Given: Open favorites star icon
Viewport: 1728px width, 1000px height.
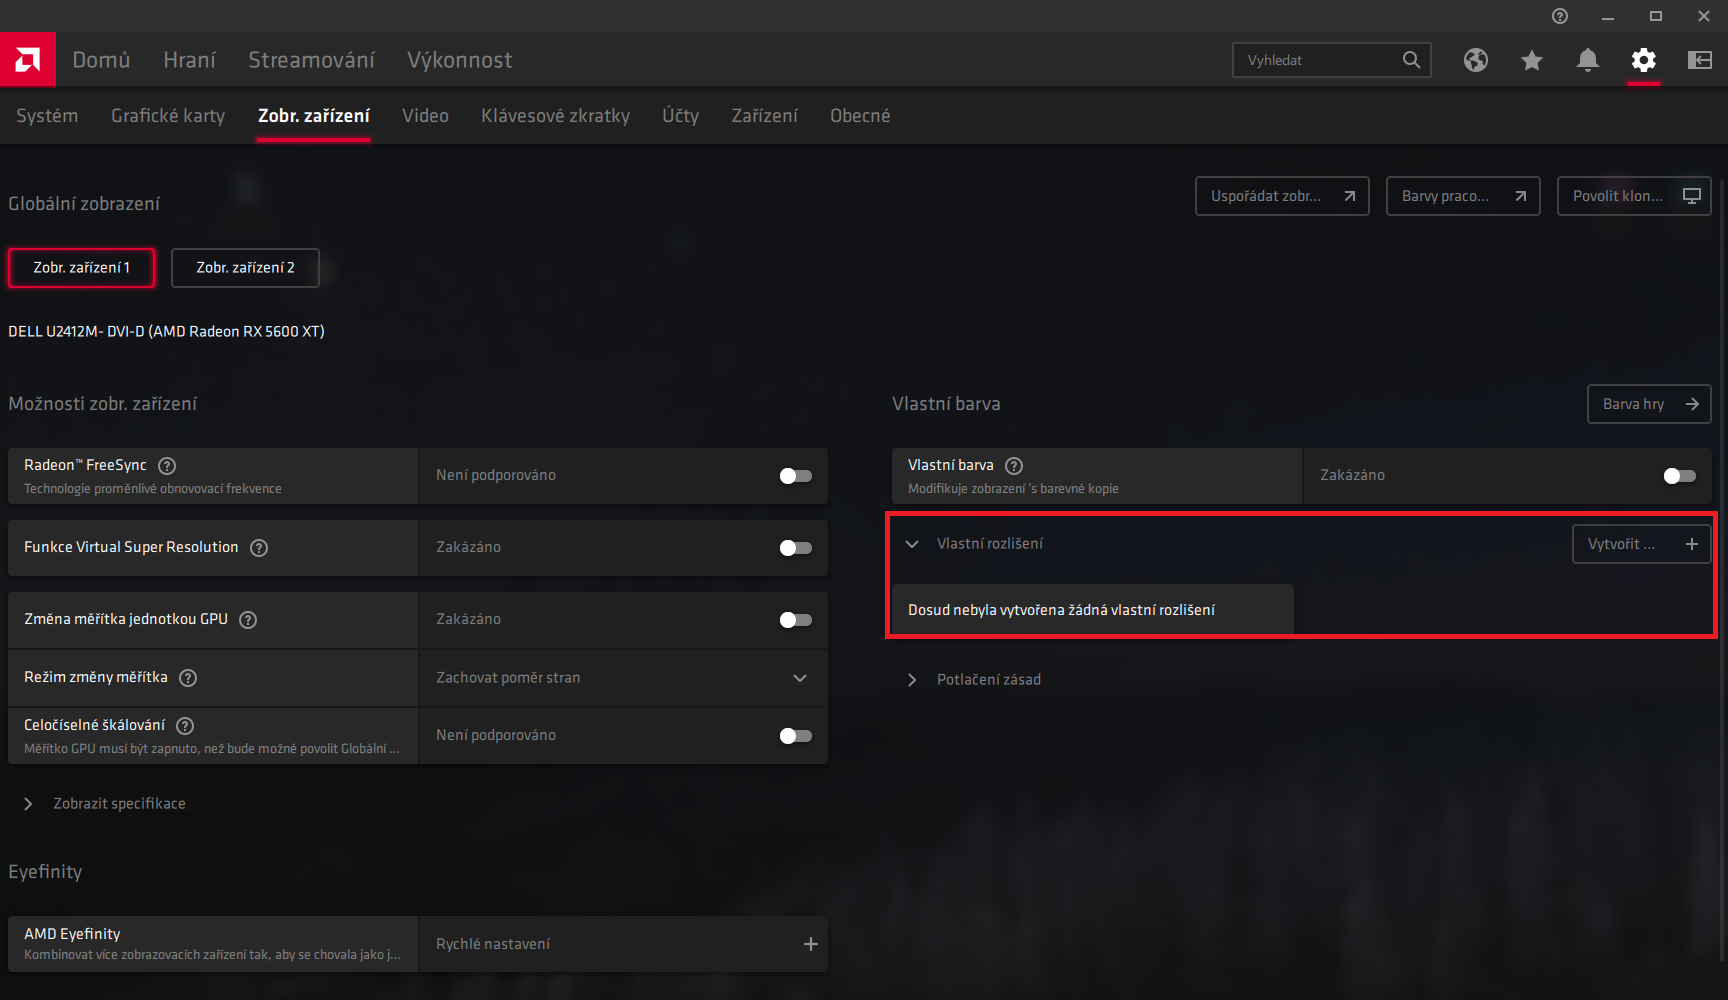Looking at the screenshot, I should point(1532,60).
